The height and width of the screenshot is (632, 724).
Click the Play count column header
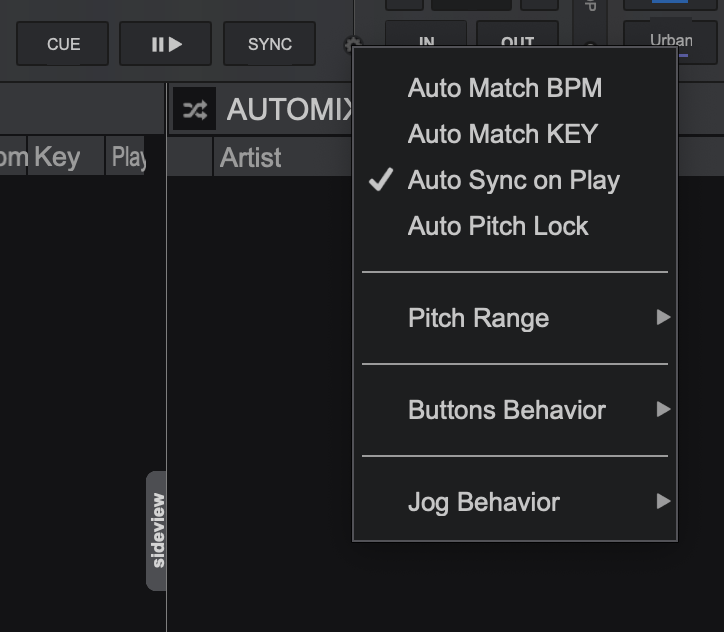pyautogui.click(x=126, y=156)
